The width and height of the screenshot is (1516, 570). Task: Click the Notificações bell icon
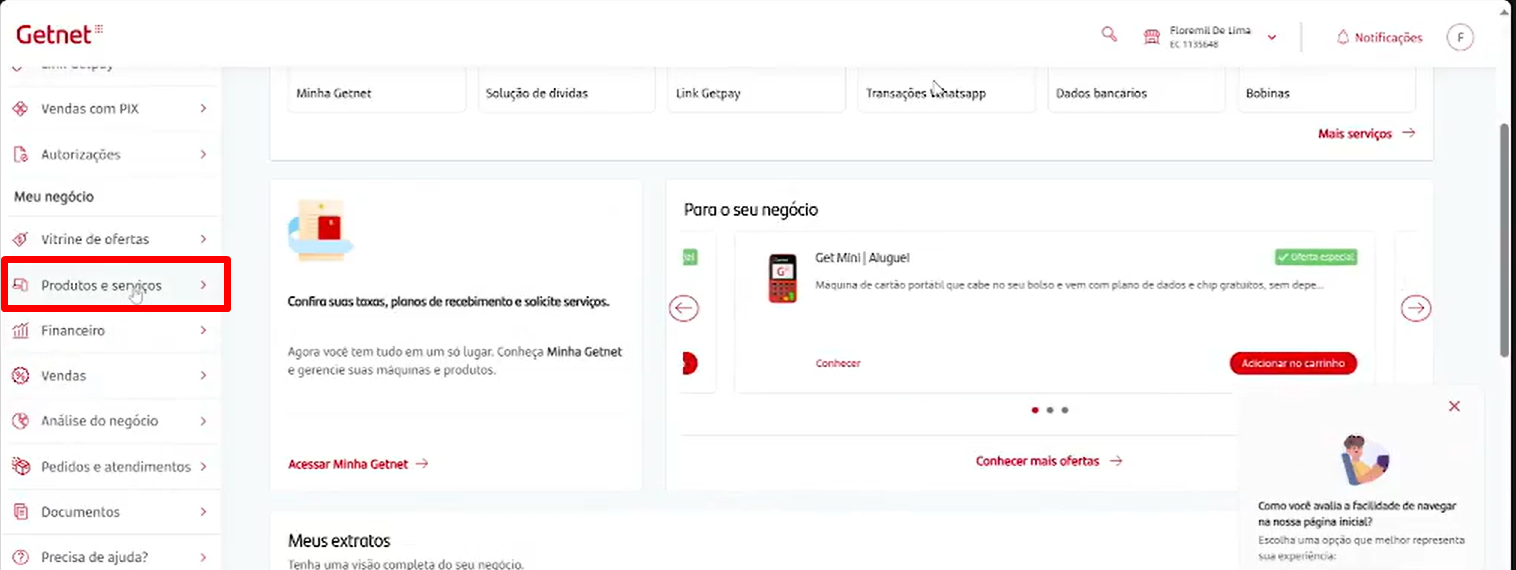click(x=1343, y=37)
